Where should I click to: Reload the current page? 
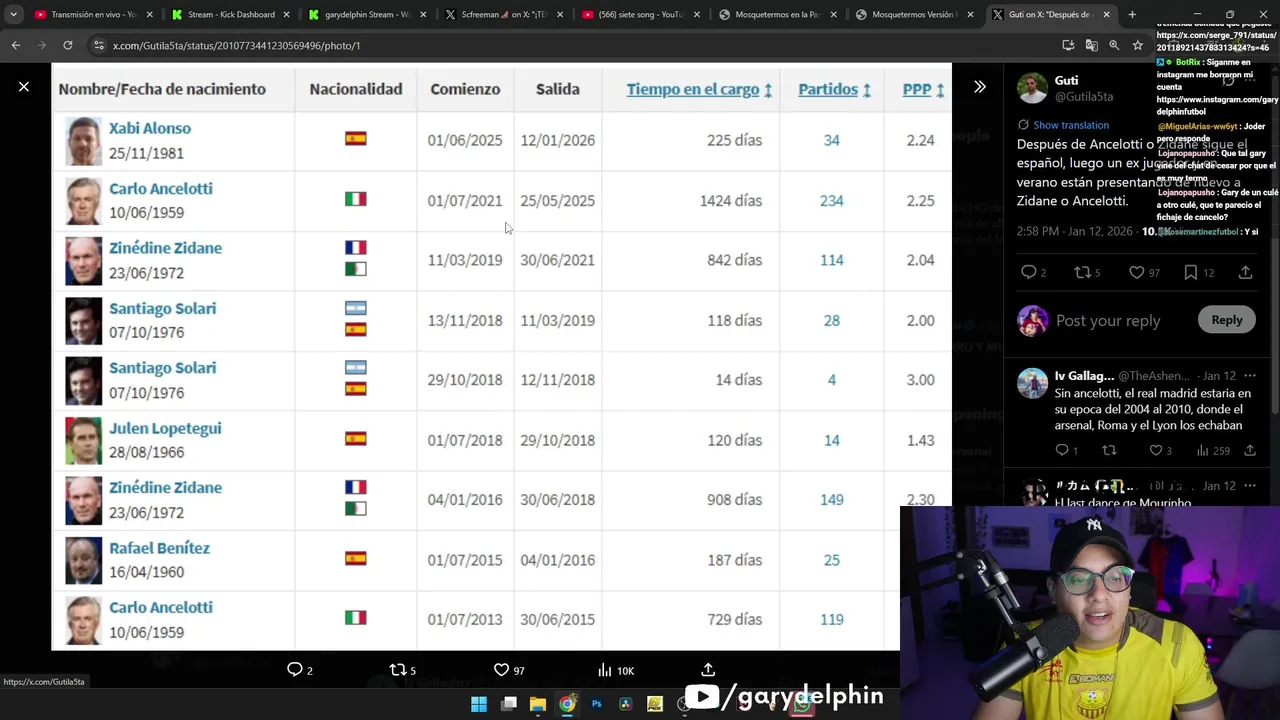click(x=67, y=45)
